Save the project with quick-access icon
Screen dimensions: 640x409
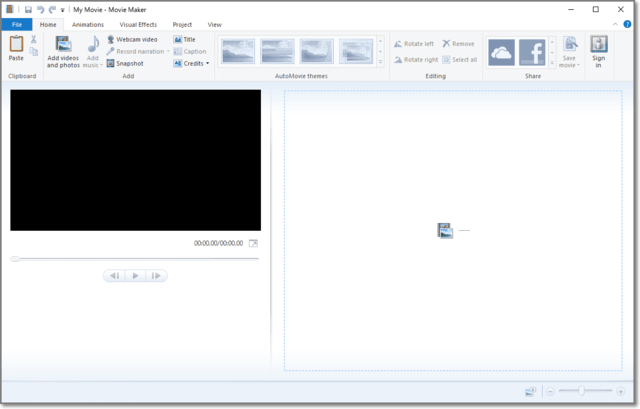click(x=27, y=9)
